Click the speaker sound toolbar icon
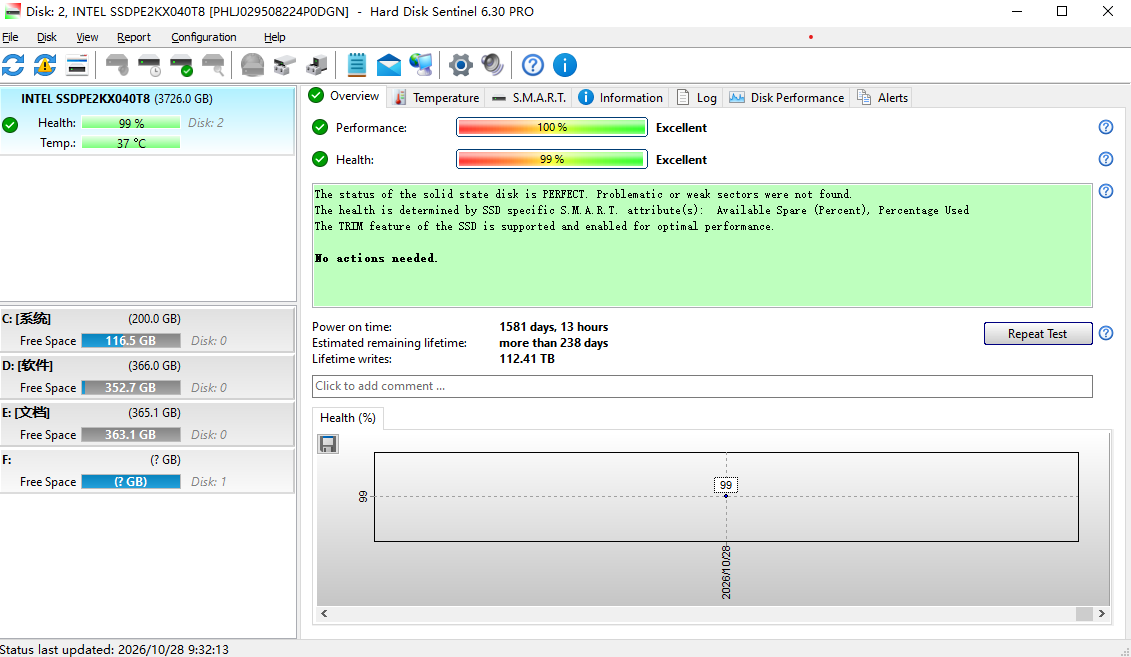The width and height of the screenshot is (1131, 657). [492, 65]
